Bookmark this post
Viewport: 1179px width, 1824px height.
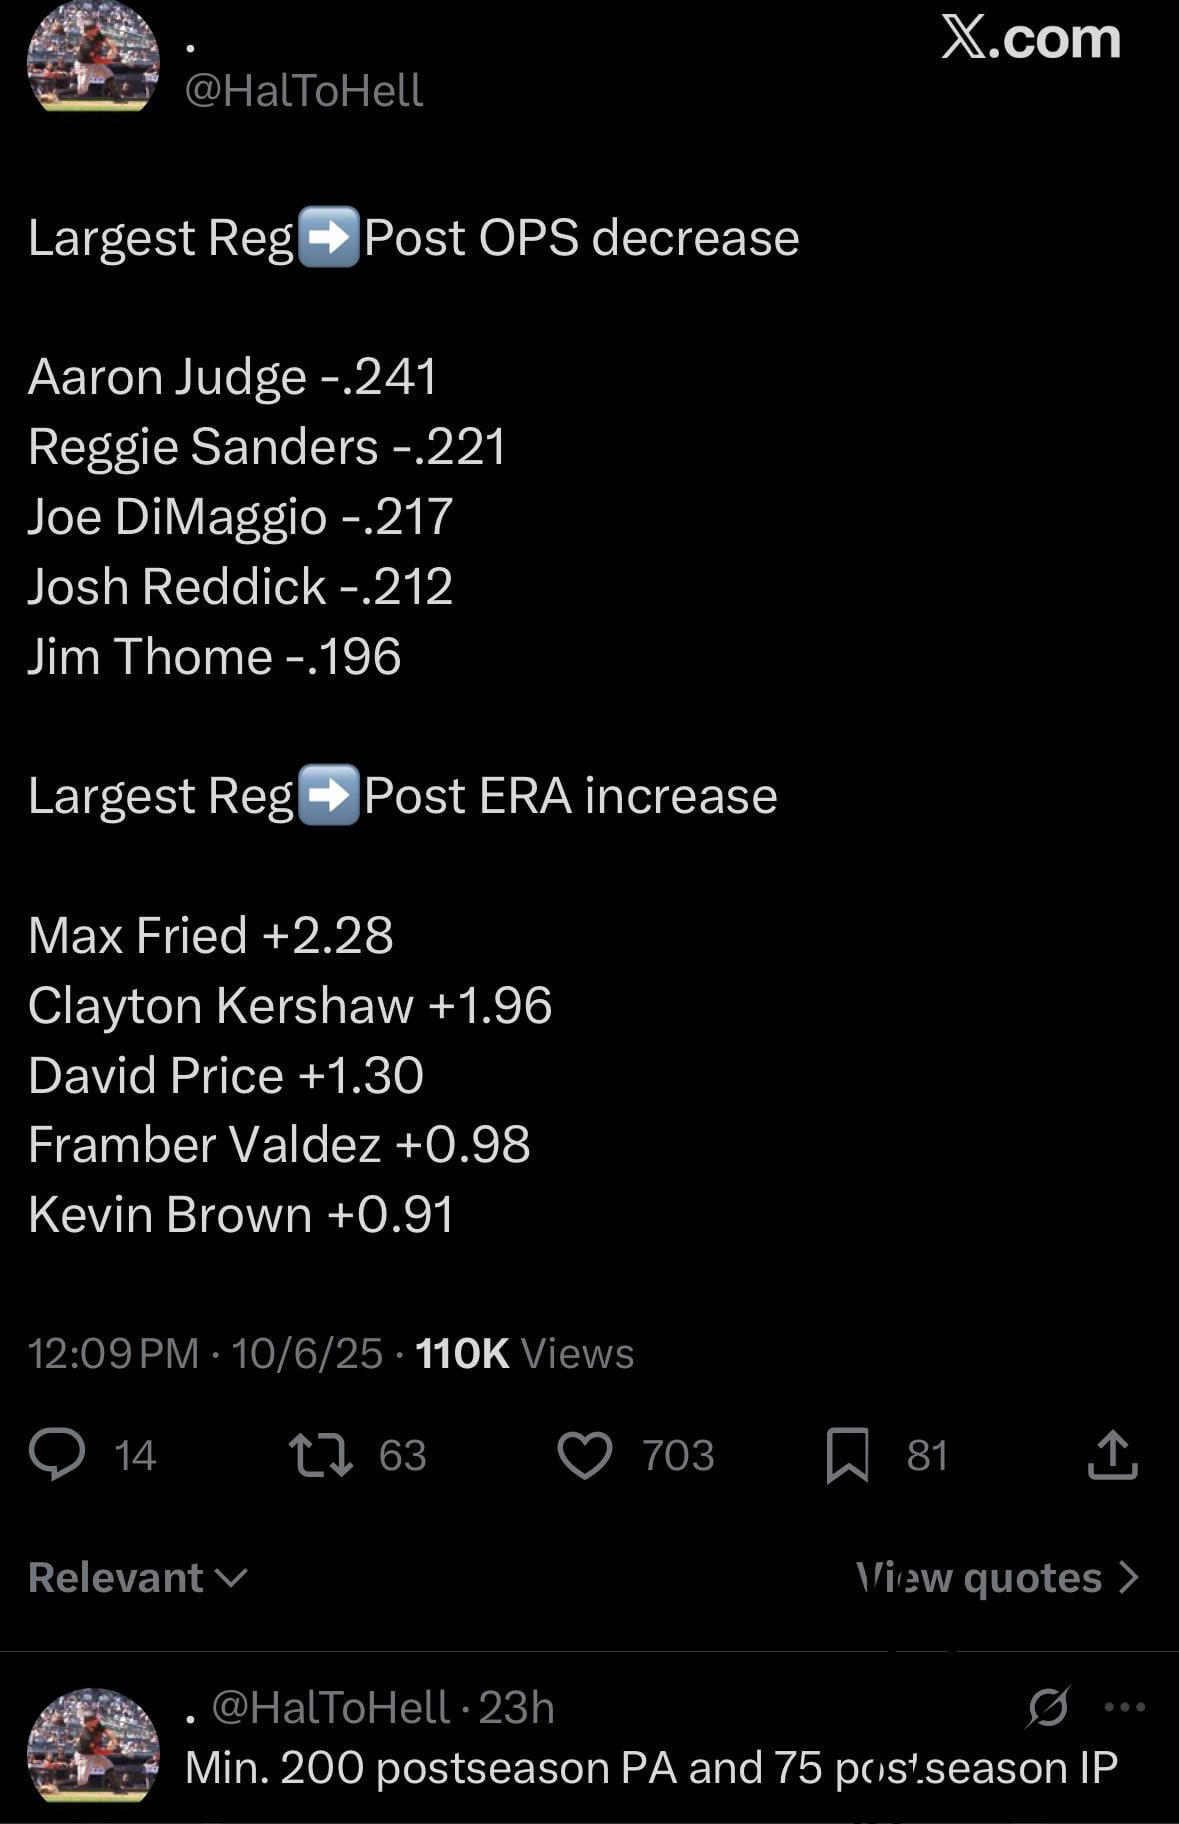pyautogui.click(x=847, y=1455)
